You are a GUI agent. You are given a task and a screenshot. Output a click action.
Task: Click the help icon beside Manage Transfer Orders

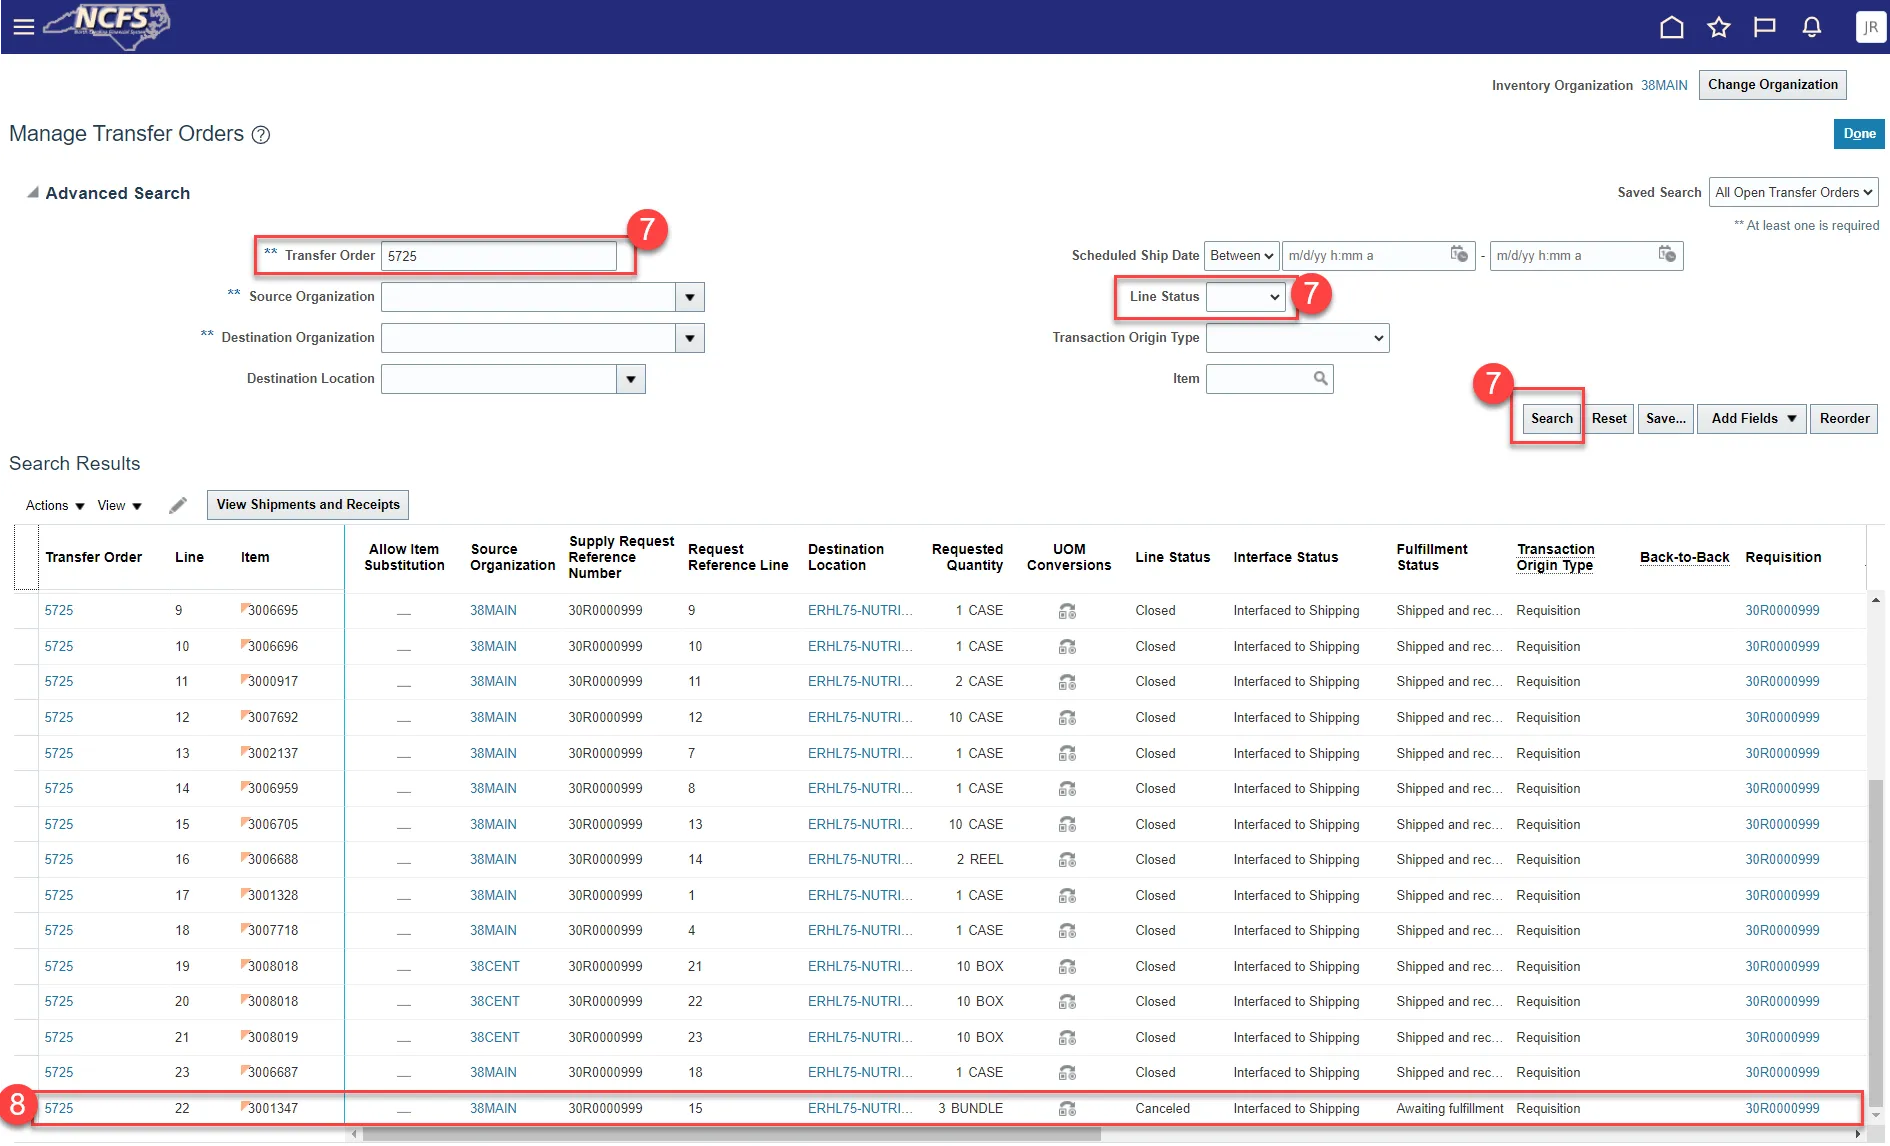tap(261, 135)
